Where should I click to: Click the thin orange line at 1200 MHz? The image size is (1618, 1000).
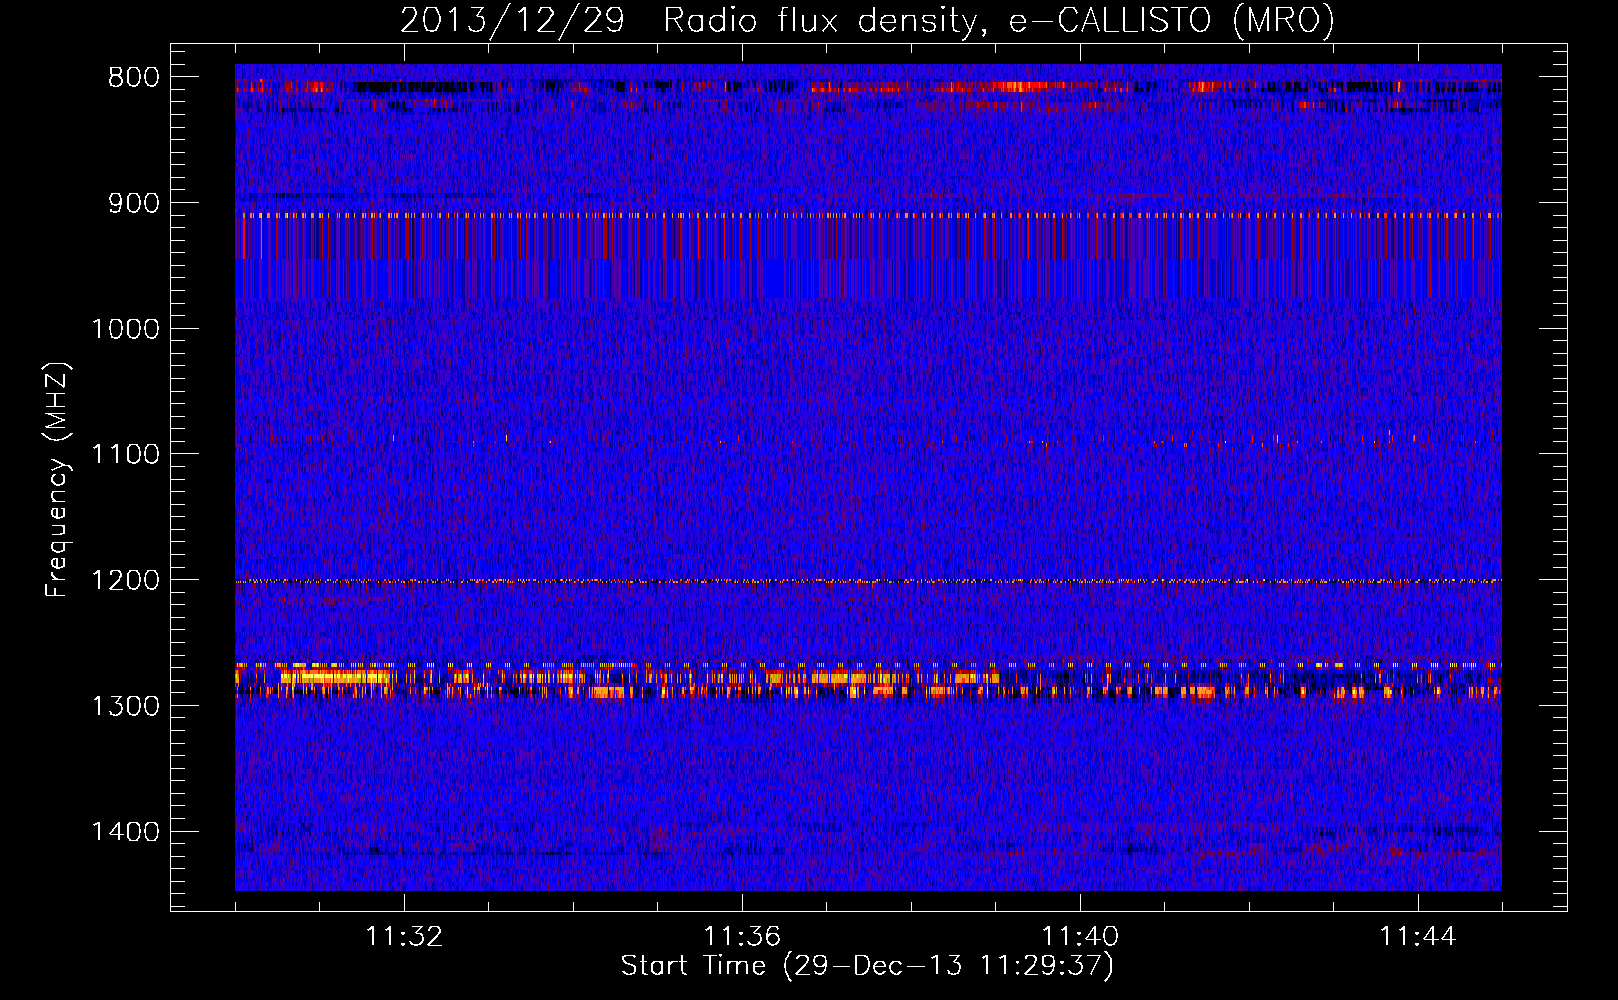pyautogui.click(x=868, y=581)
